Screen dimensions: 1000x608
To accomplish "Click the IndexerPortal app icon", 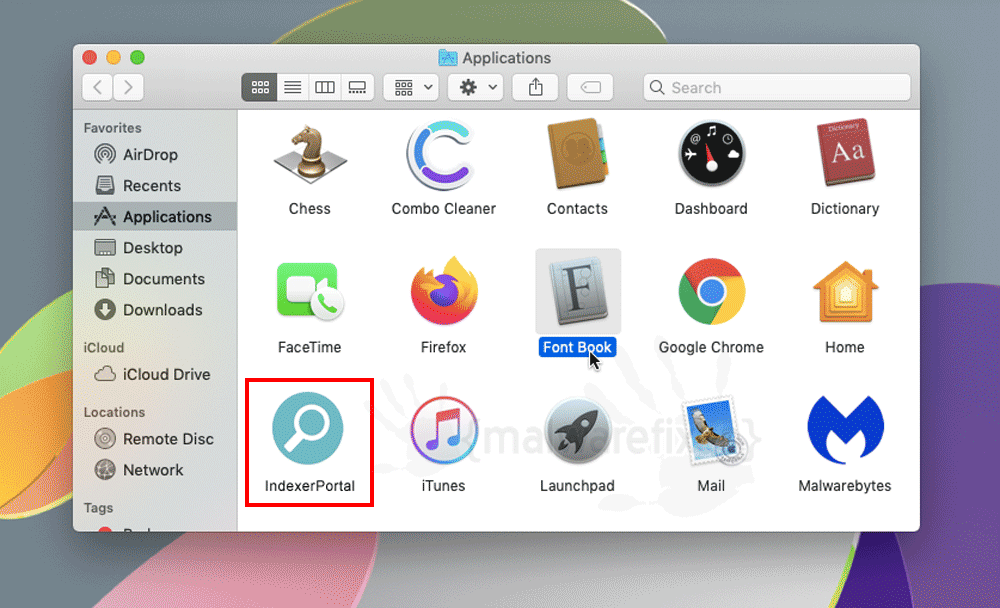I will click(x=308, y=428).
